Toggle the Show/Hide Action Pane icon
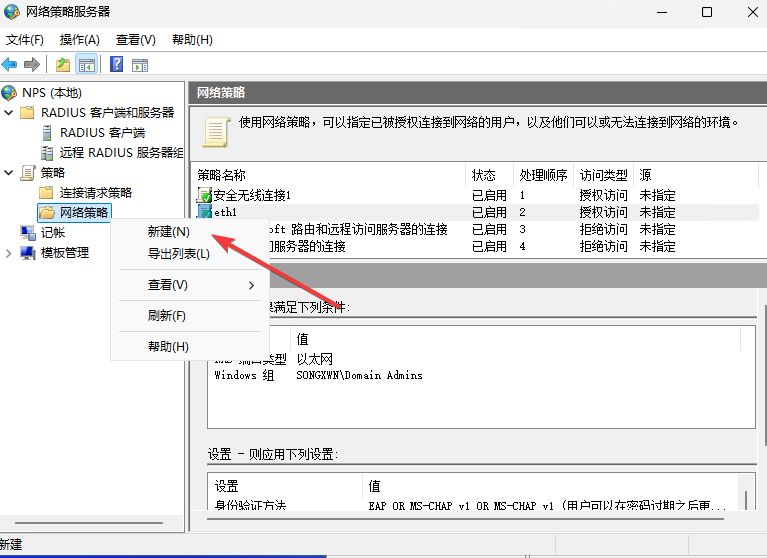The width and height of the screenshot is (767, 558). tap(140, 65)
